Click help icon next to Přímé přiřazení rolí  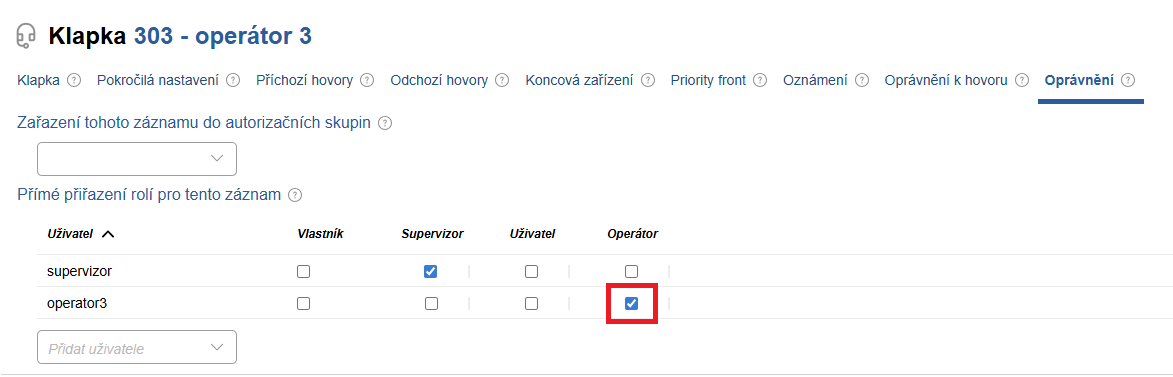click(x=295, y=195)
